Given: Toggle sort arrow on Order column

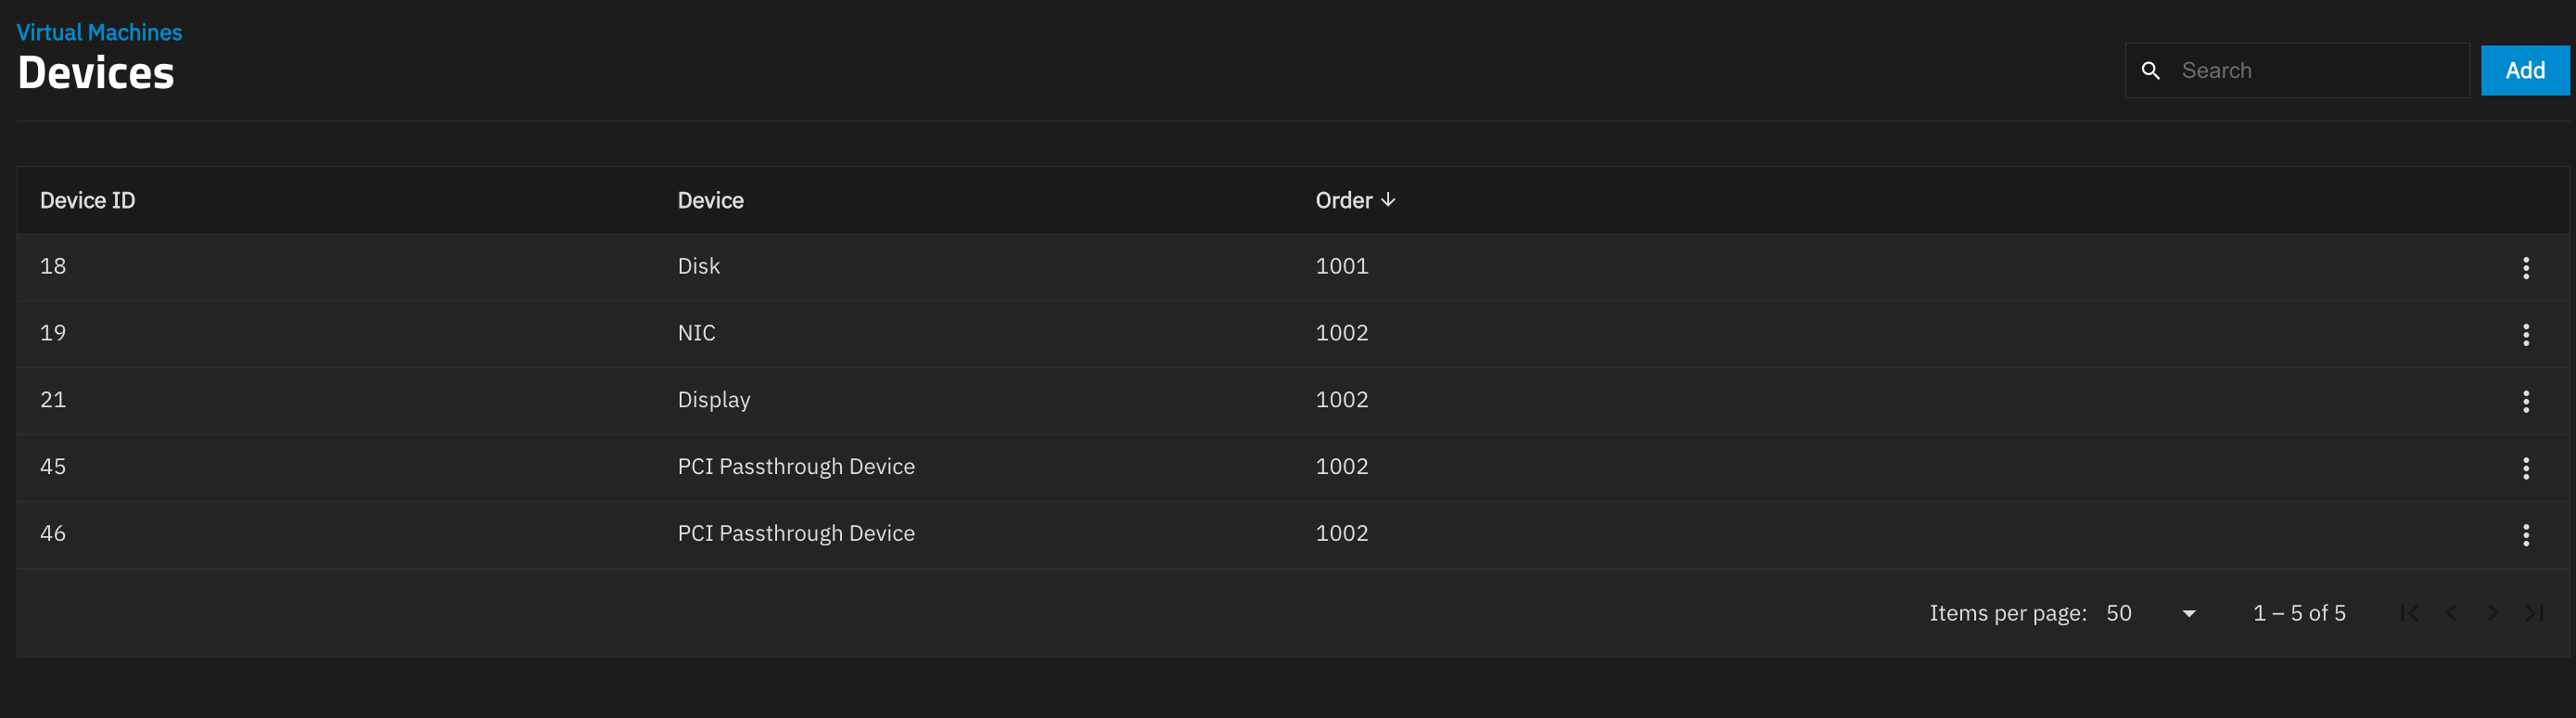Looking at the screenshot, I should [1388, 200].
